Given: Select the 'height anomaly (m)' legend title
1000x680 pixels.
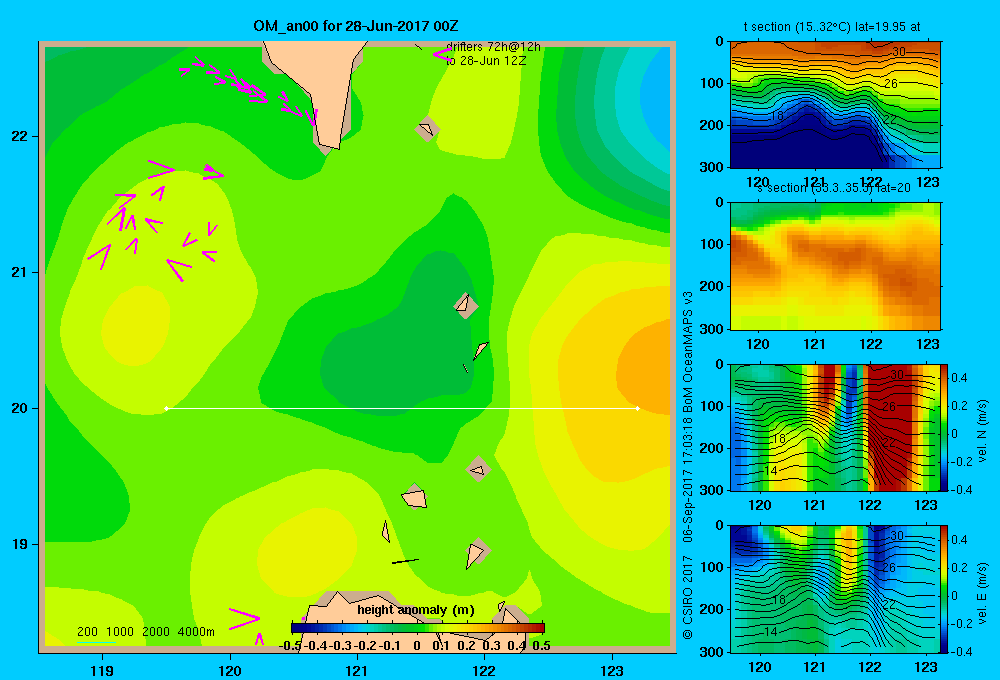Looking at the screenshot, I should pos(416,610).
